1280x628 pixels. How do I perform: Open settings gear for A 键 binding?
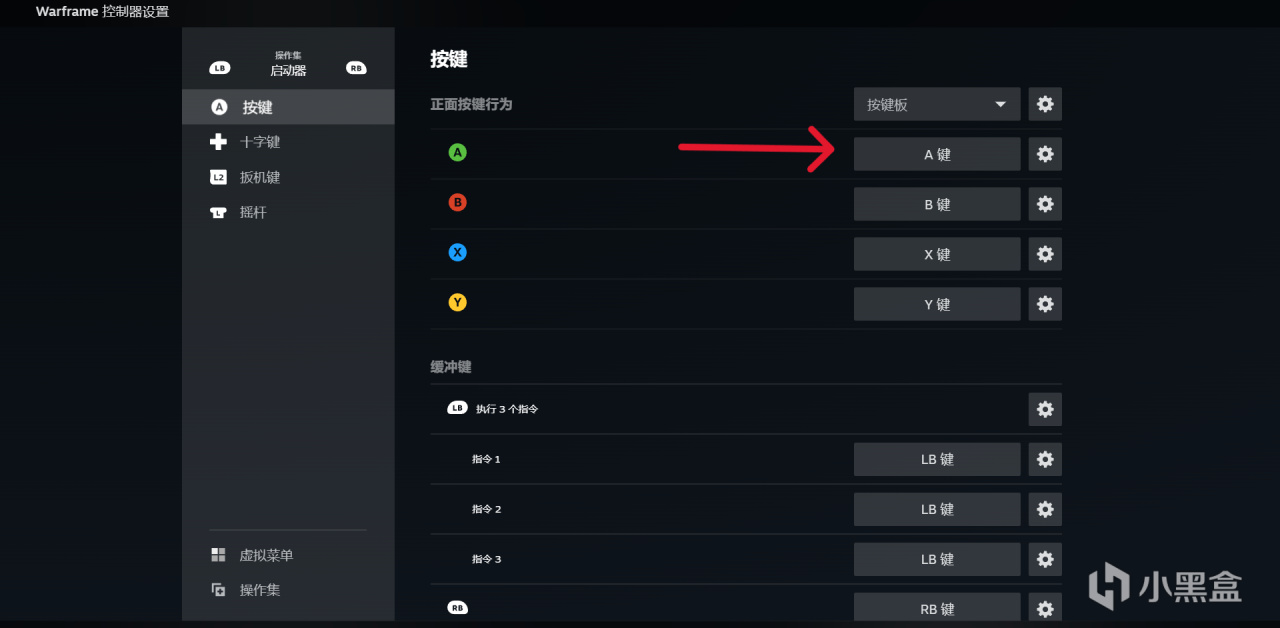click(1045, 154)
